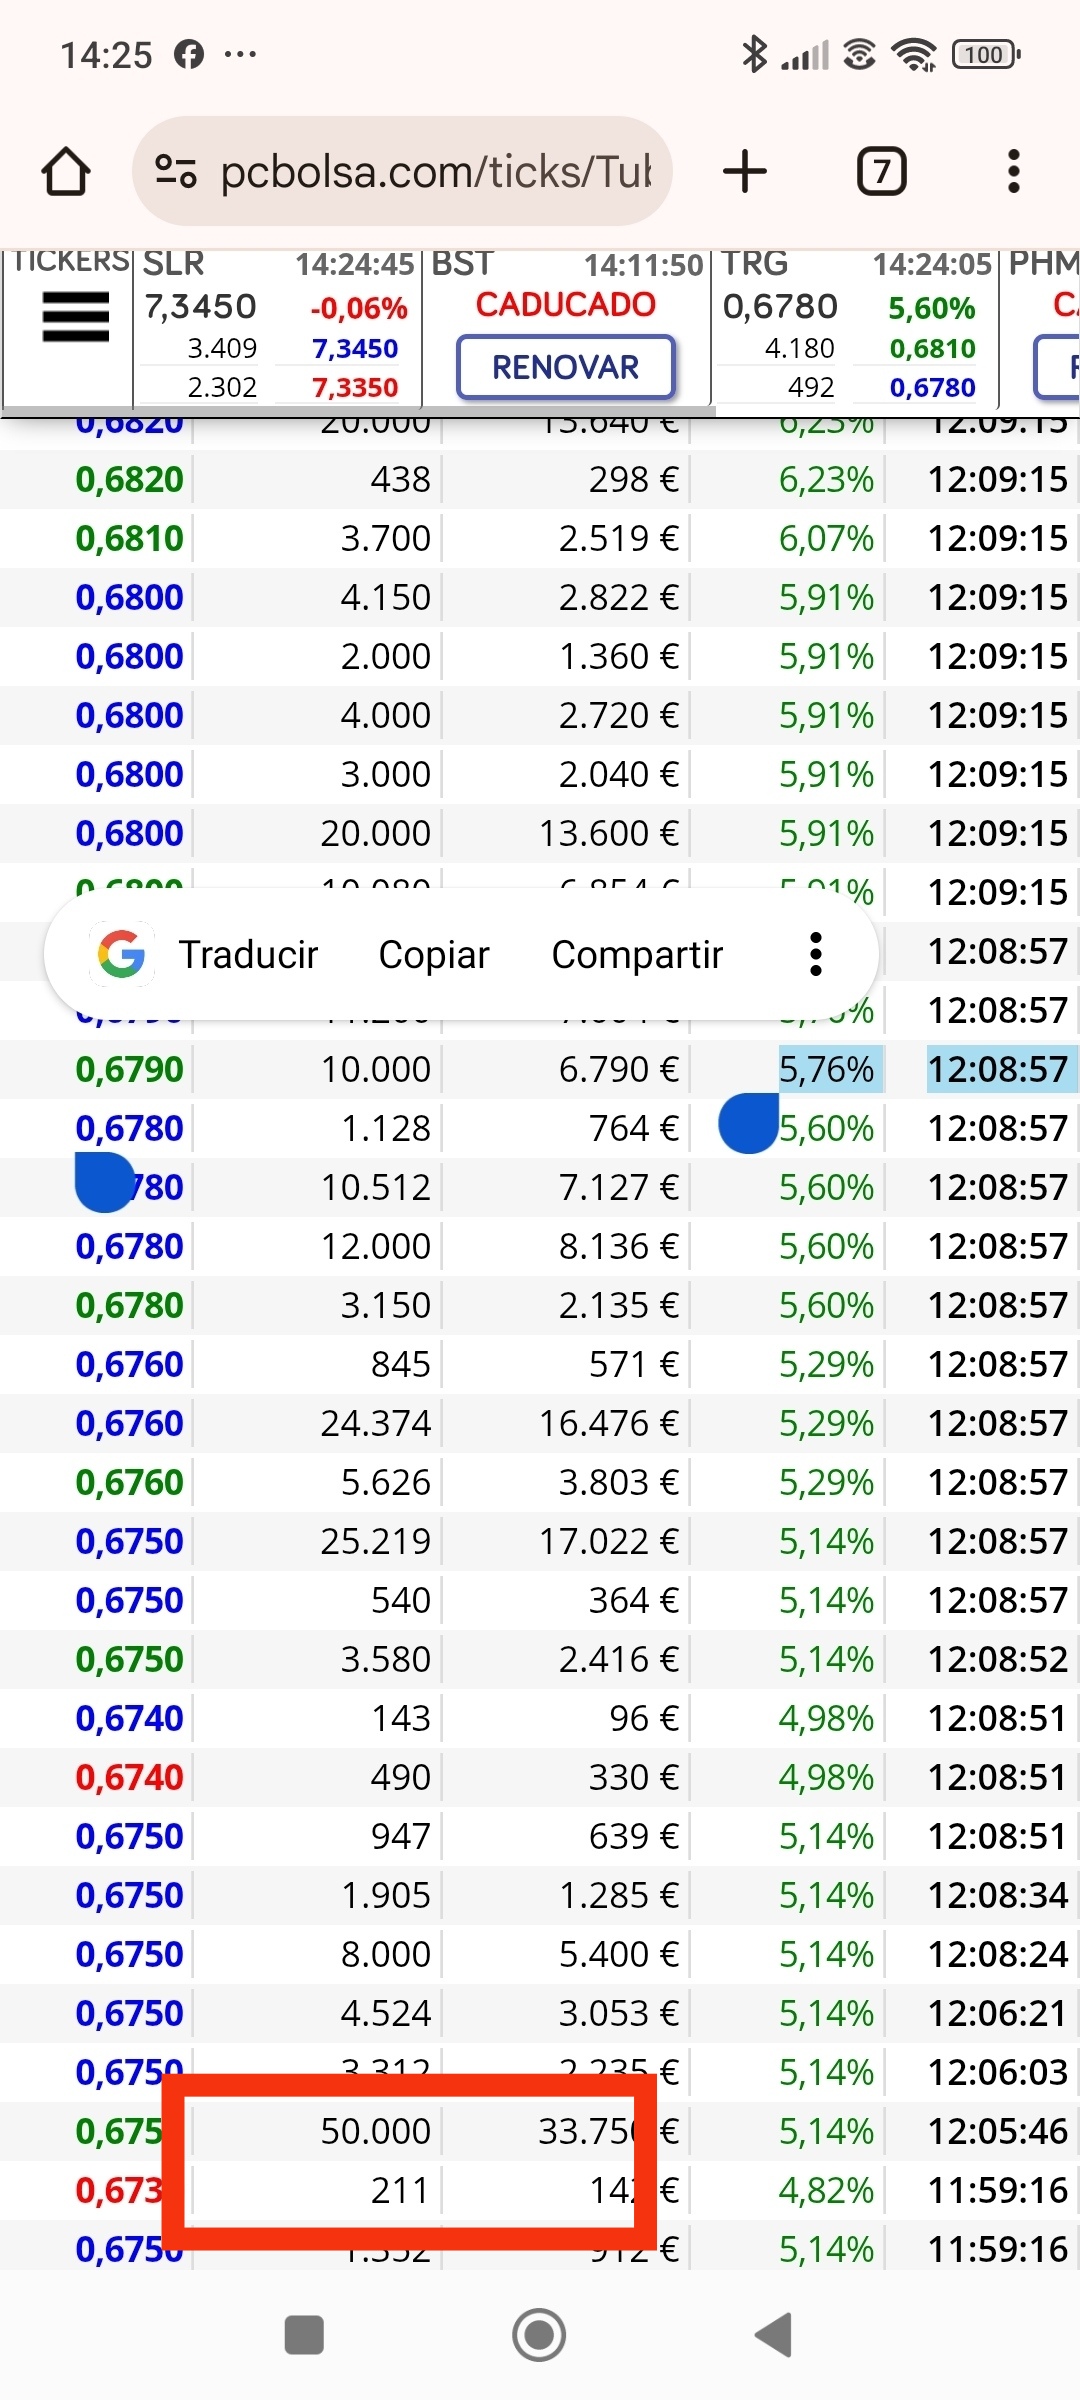This screenshot has height=2400, width=1080.
Task: Tap the Android back triangle button
Action: pyautogui.click(x=773, y=2335)
